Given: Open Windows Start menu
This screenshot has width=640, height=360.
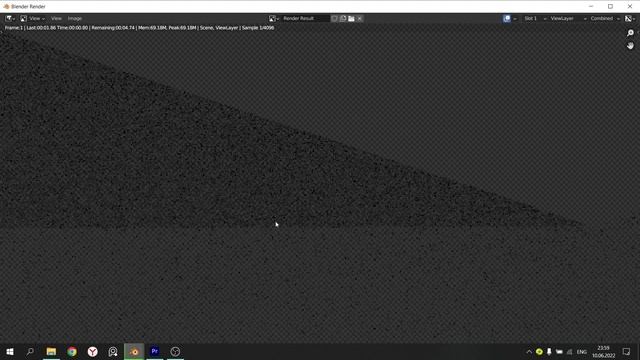Looking at the screenshot, I should click(10, 351).
